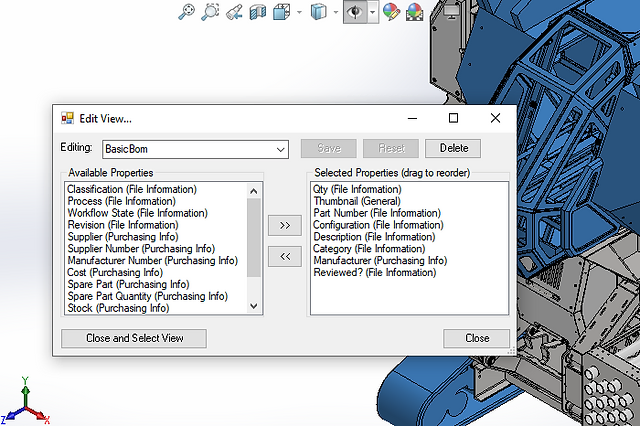Viewport: 640px width, 426px height.
Task: Click the Close button in the dialog
Action: pyautogui.click(x=476, y=338)
